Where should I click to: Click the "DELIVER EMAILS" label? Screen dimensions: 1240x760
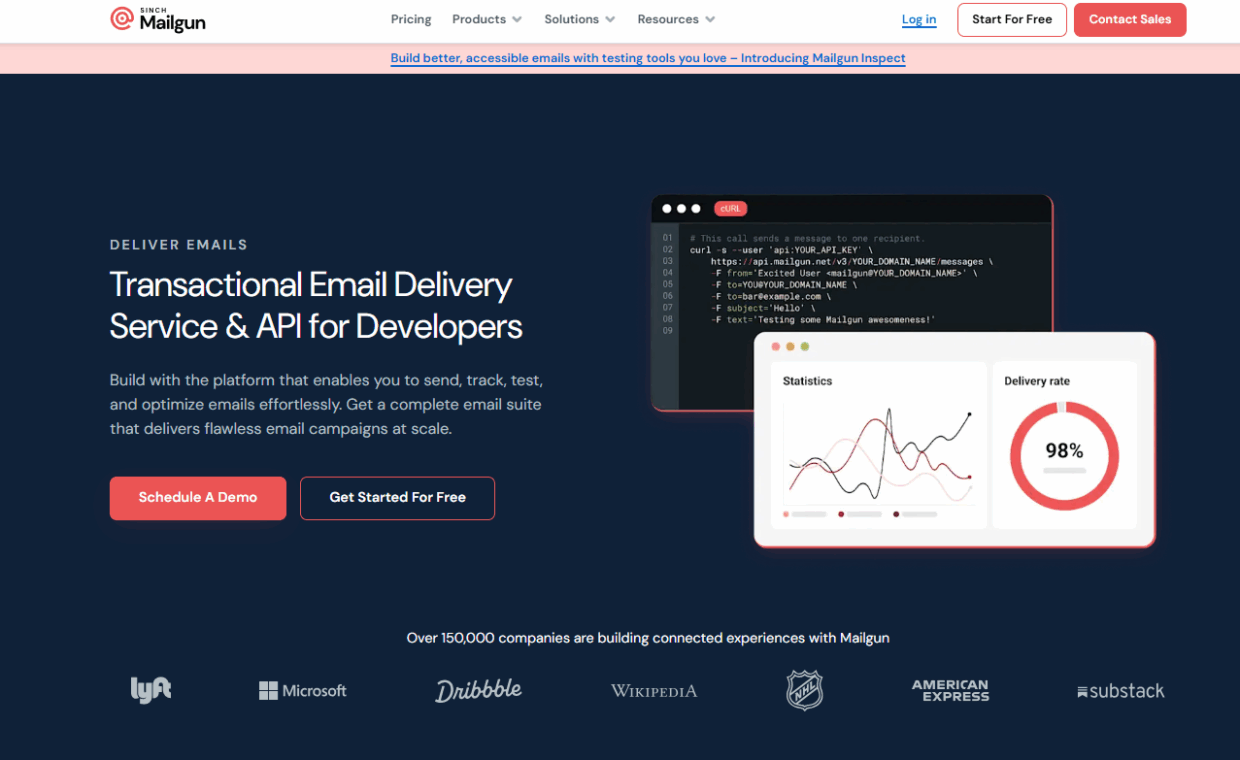[x=179, y=245]
